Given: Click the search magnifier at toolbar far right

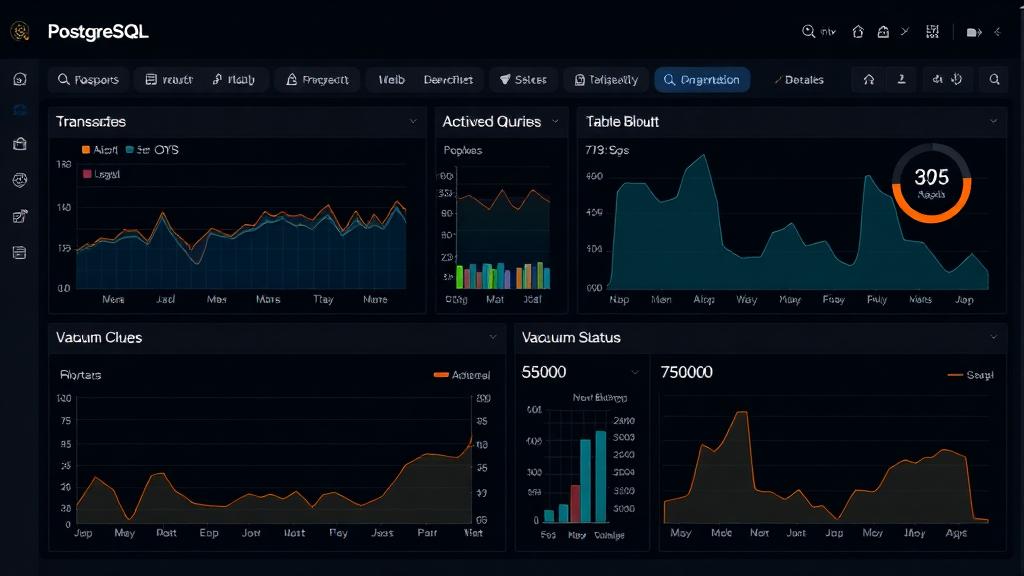Looking at the screenshot, I should click(994, 80).
